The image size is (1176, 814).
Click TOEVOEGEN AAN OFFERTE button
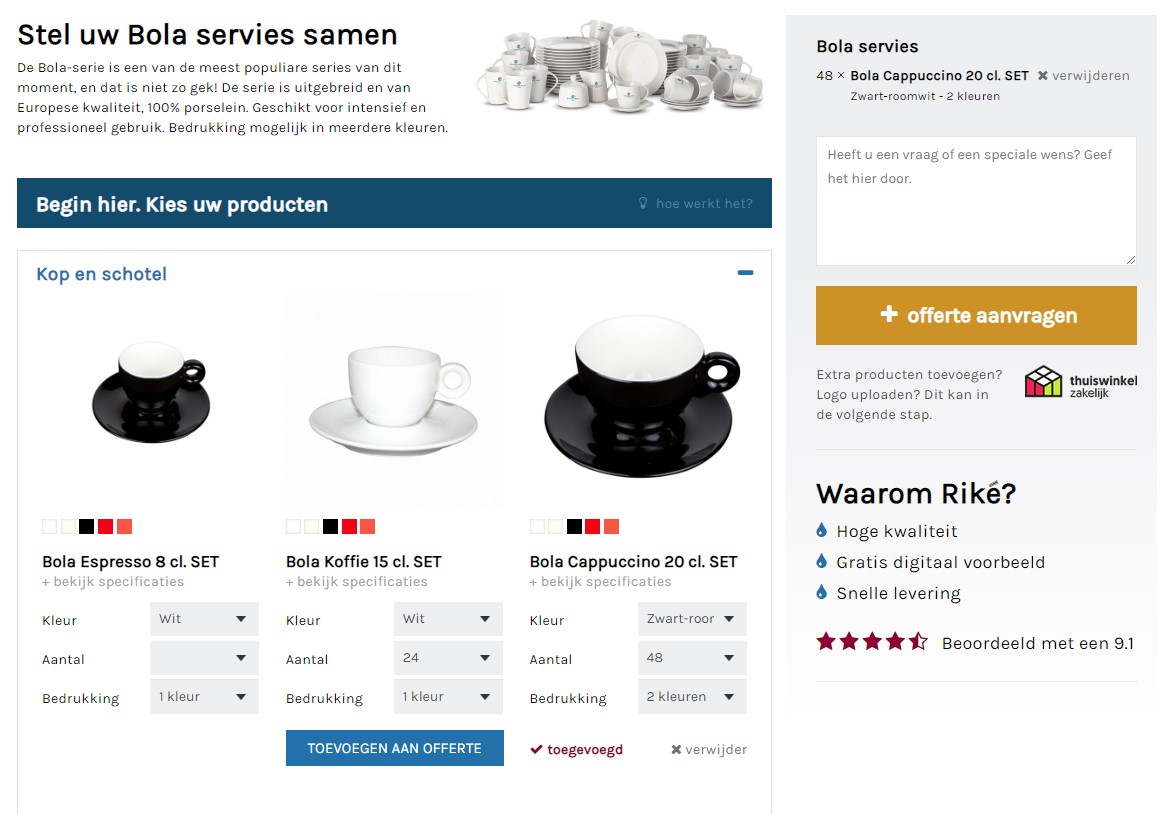[x=394, y=748]
